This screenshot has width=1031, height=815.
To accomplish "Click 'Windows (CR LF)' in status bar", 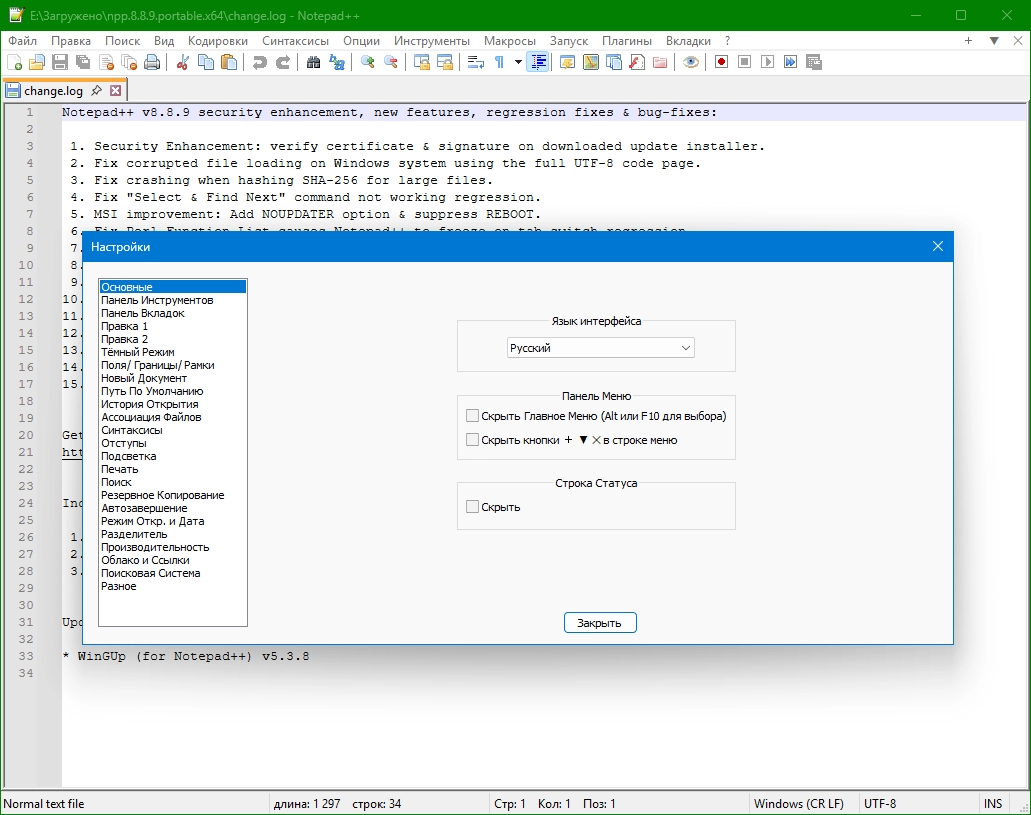I will [798, 803].
